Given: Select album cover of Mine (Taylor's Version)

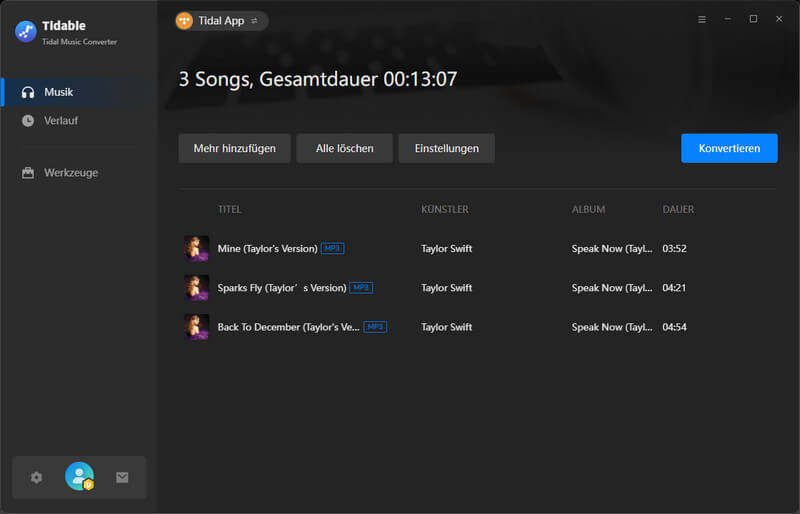Looking at the screenshot, I should click(x=196, y=249).
